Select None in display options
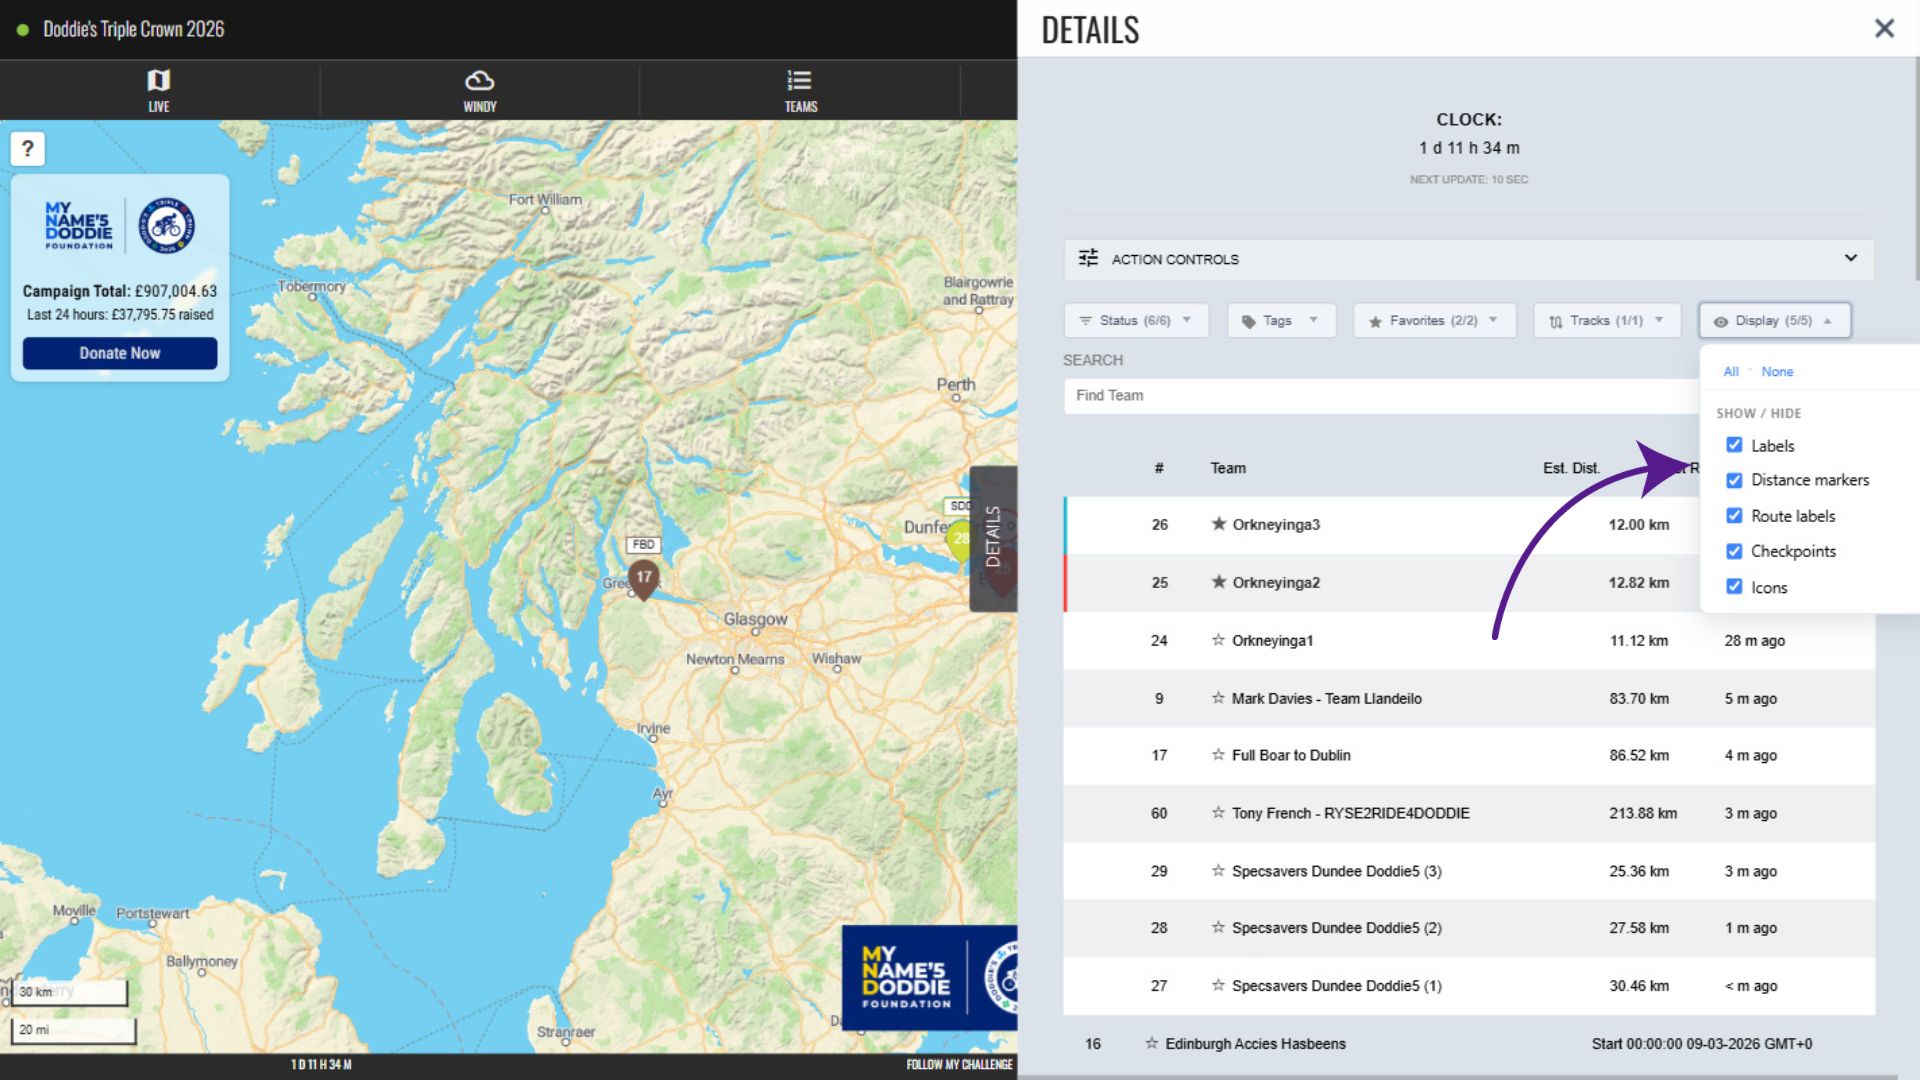 tap(1776, 372)
